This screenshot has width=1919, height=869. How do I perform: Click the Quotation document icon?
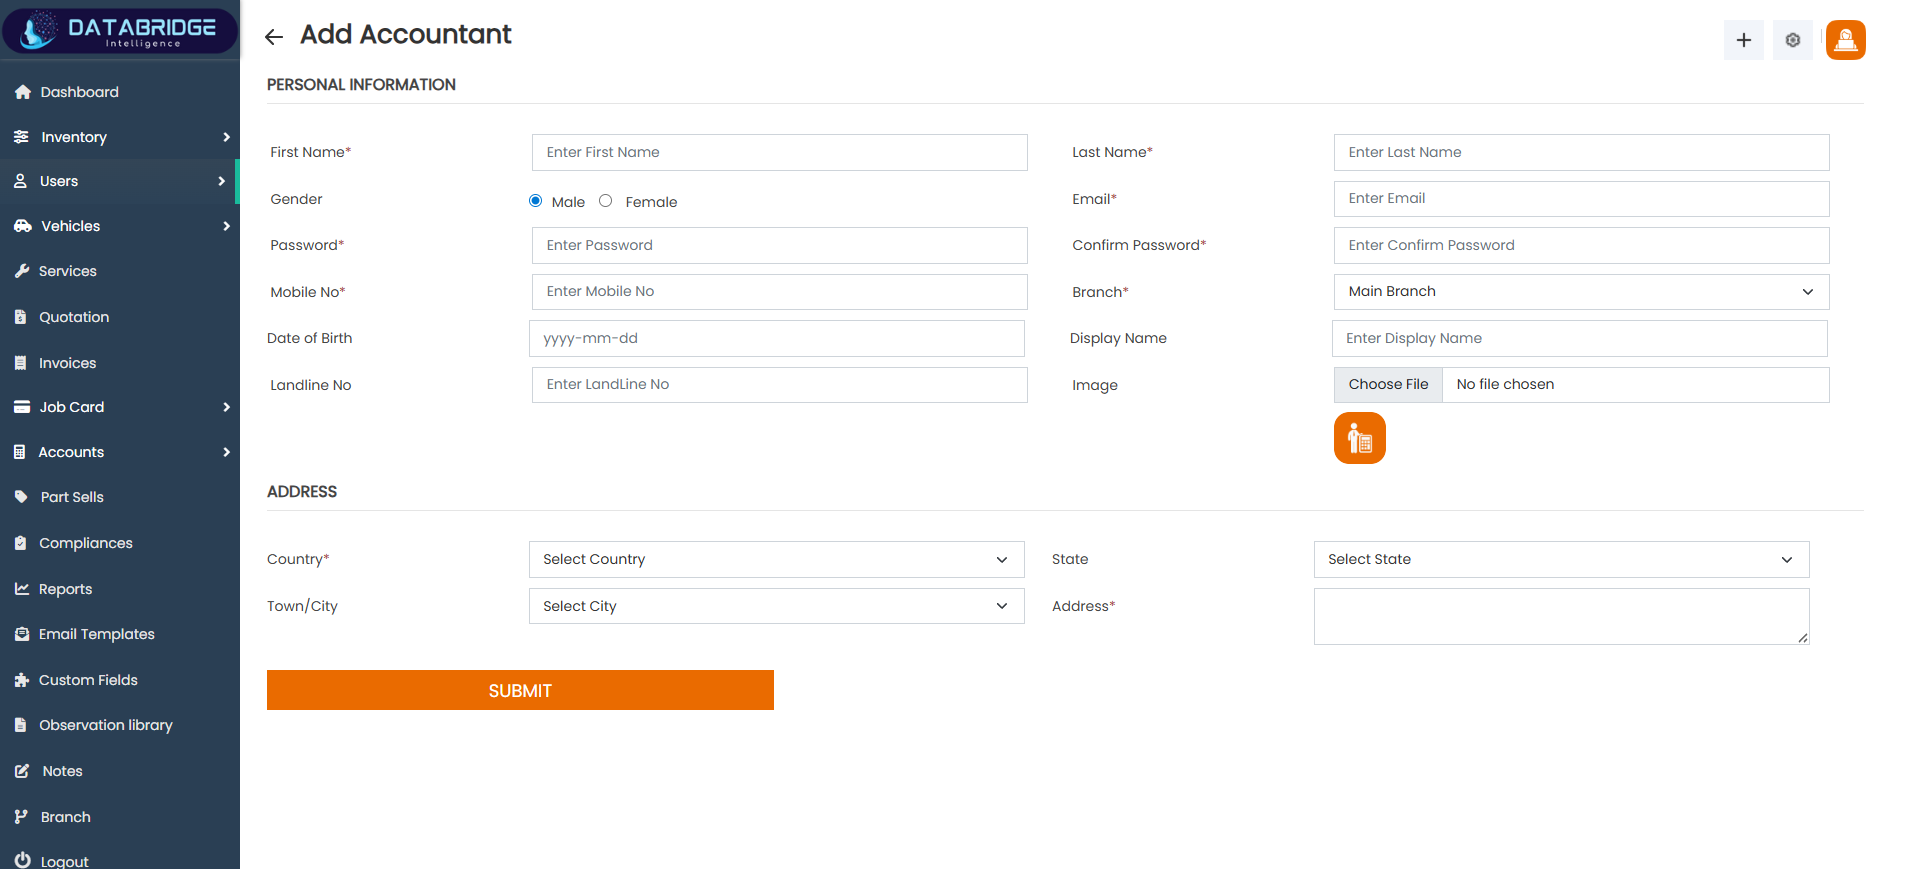pos(20,317)
